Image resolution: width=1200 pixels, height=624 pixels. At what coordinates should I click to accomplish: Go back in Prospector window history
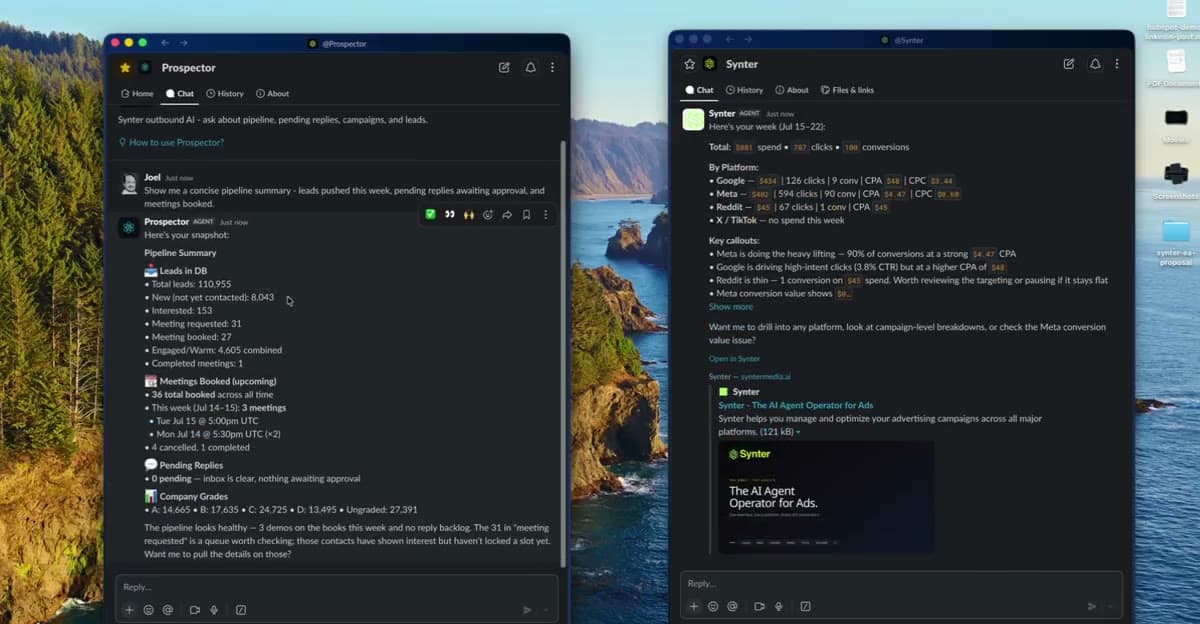(x=166, y=43)
